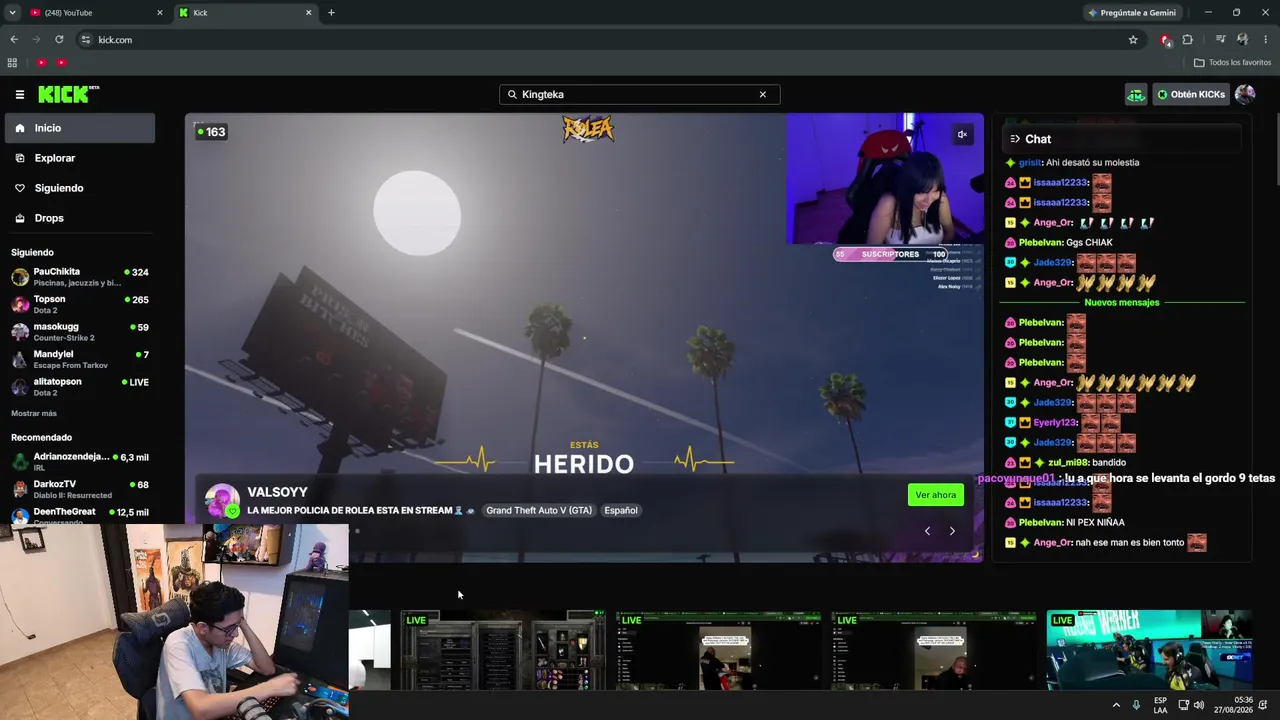Click the Obtén KICKs button

click(1191, 94)
